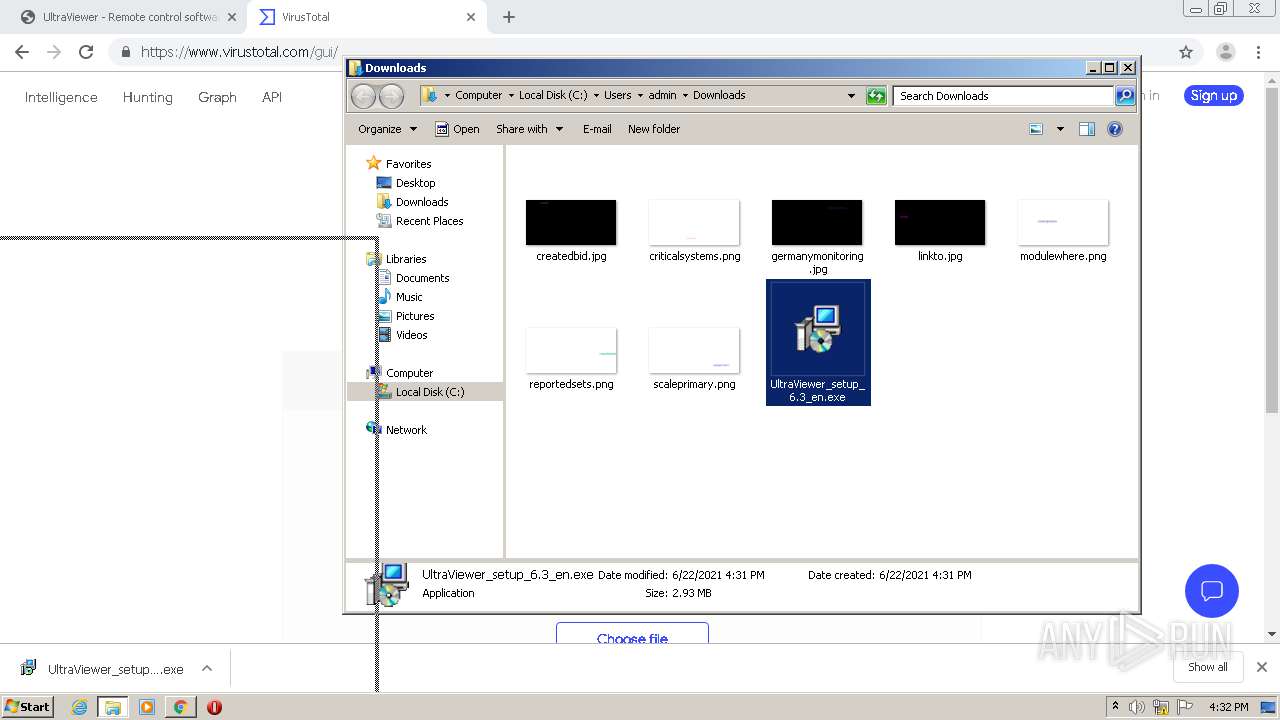This screenshot has height=720, width=1280.
Task: Click Computer in the address breadcrumb
Action: [478, 95]
